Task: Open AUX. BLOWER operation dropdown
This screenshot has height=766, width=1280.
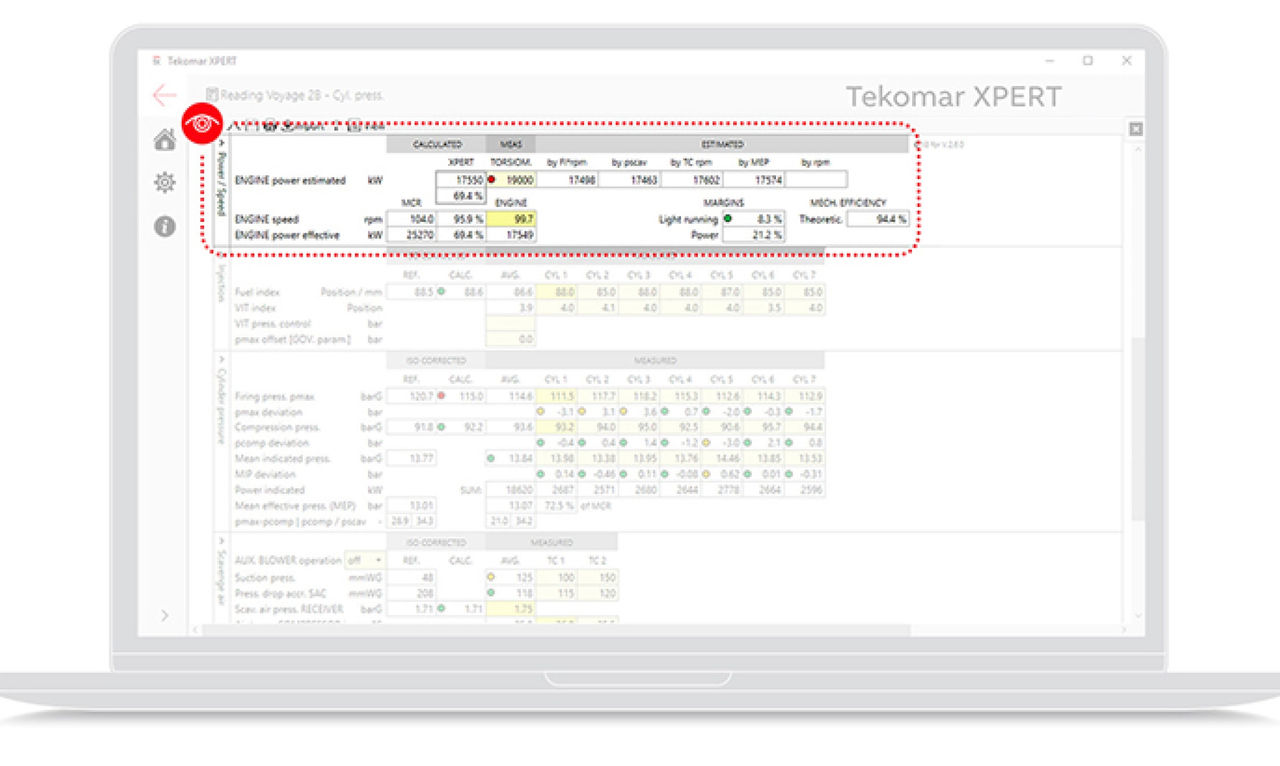Action: 365,560
